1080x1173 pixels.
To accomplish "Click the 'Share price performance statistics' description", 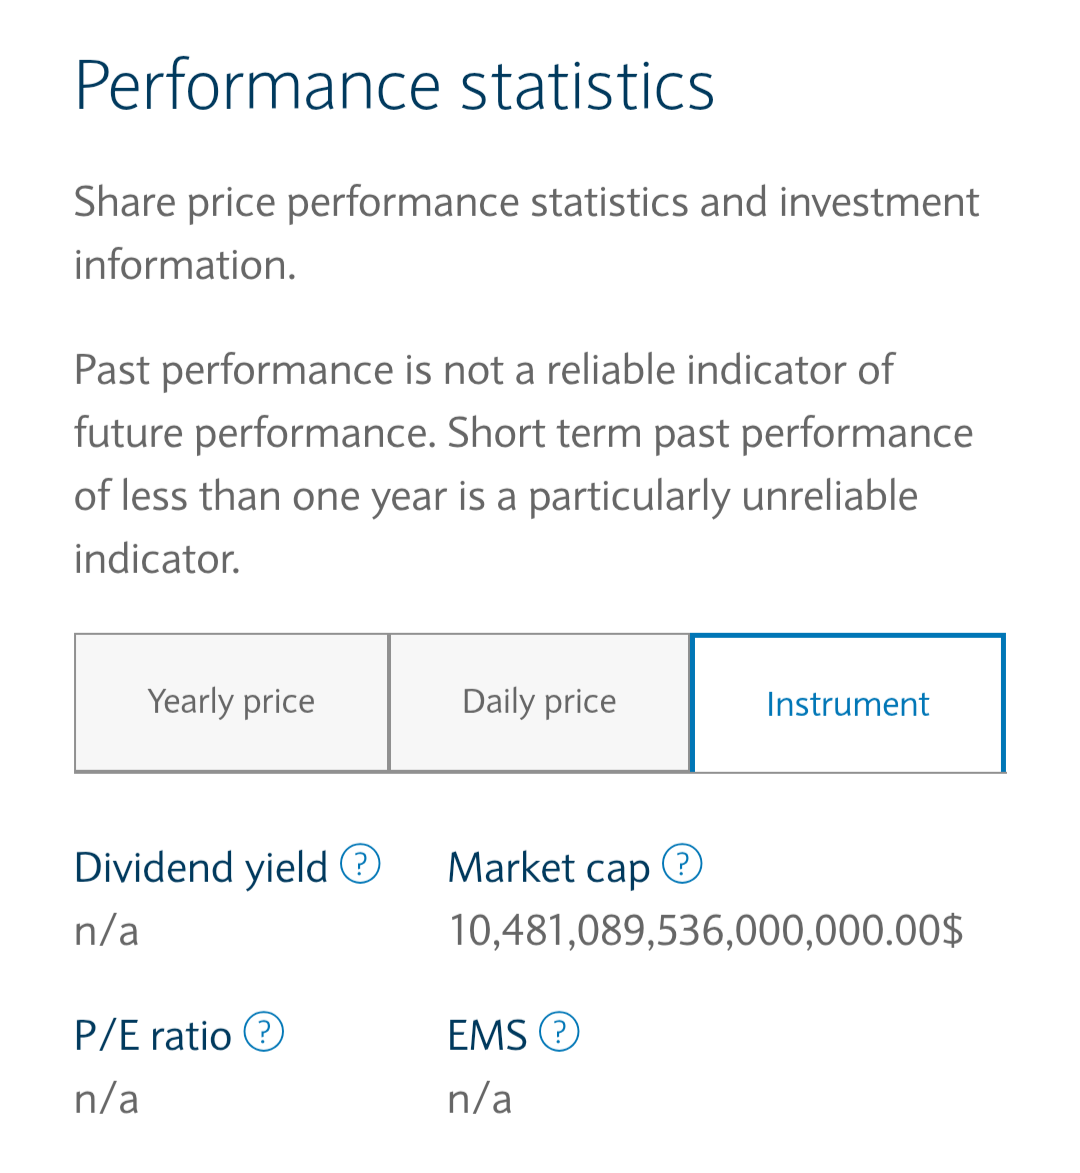I will tap(526, 233).
